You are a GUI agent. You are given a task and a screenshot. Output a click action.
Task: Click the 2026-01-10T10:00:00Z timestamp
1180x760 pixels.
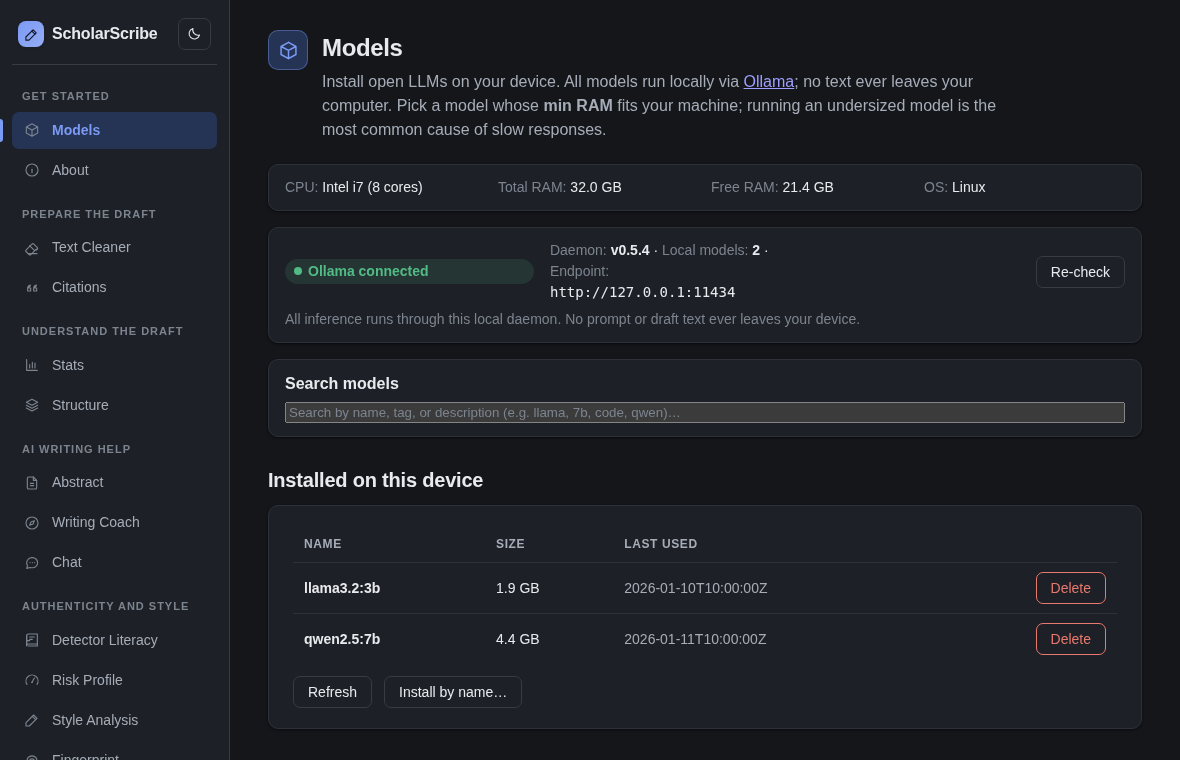coord(695,588)
